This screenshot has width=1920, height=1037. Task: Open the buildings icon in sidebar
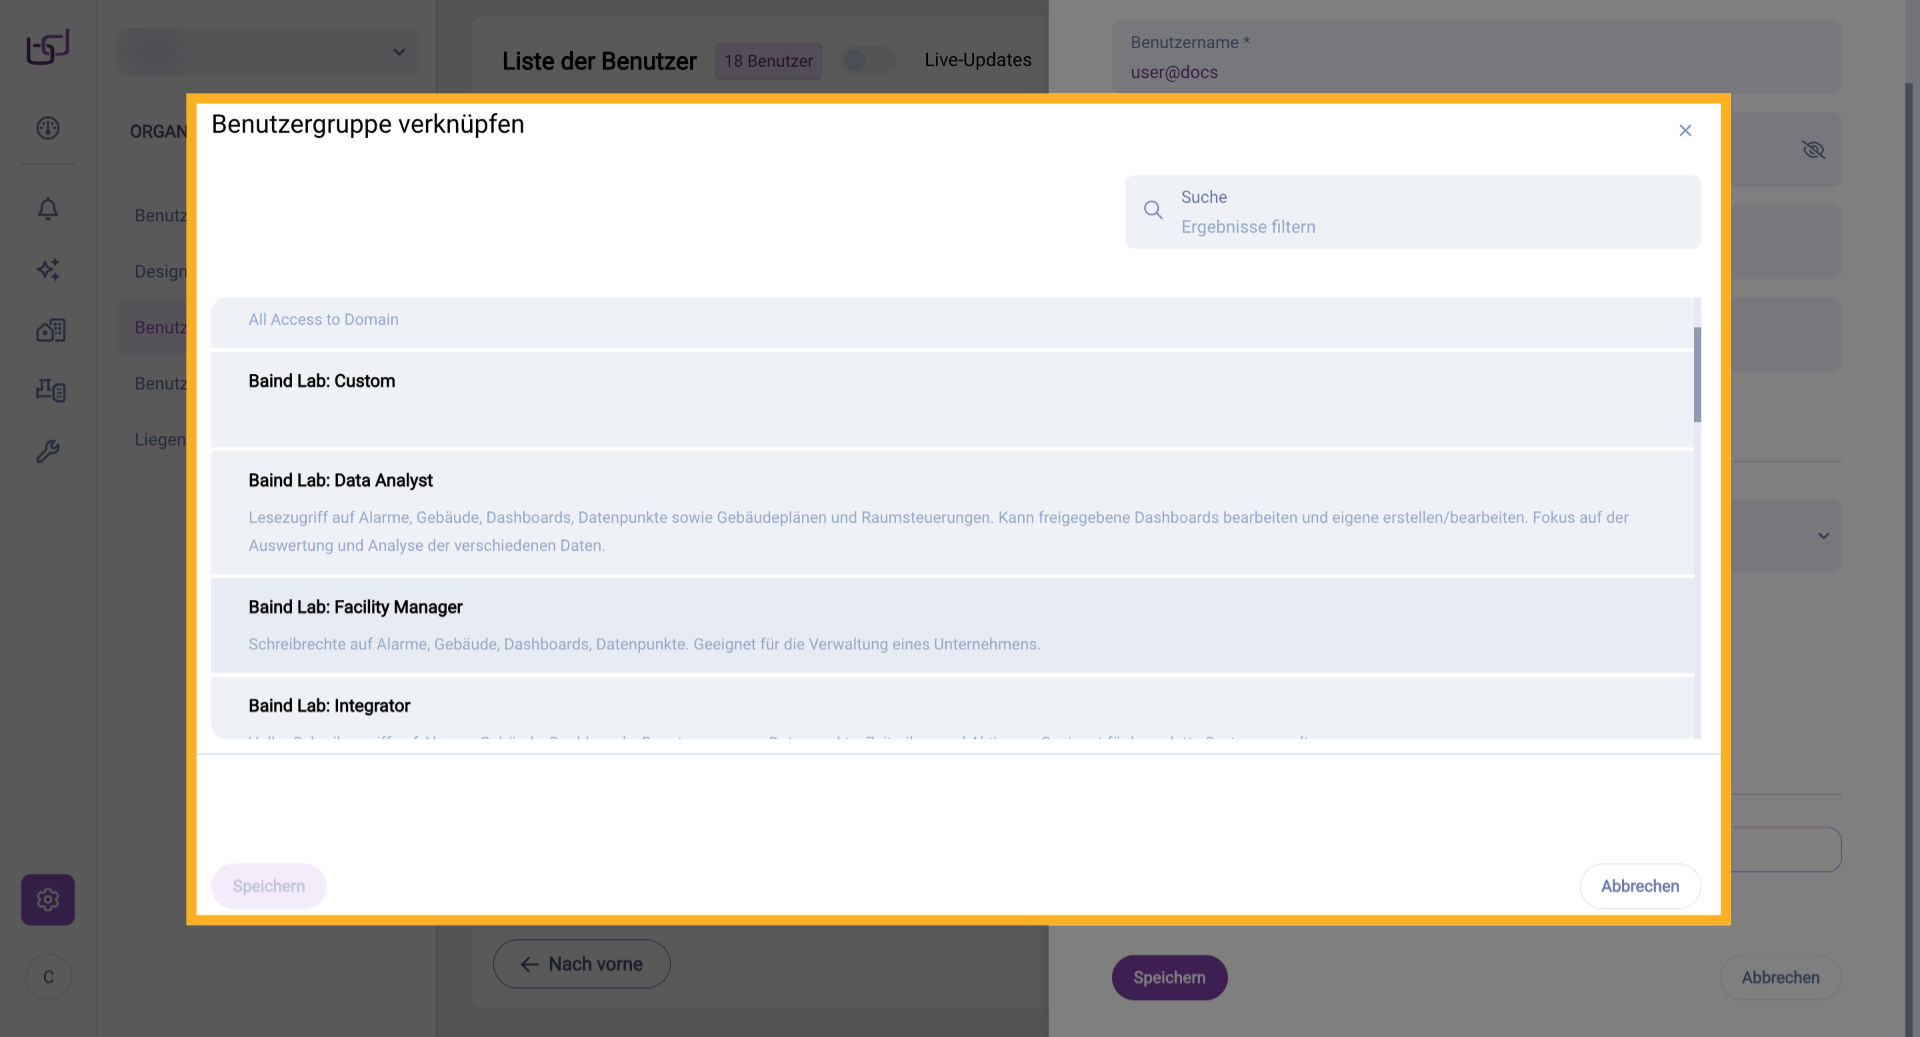point(50,330)
